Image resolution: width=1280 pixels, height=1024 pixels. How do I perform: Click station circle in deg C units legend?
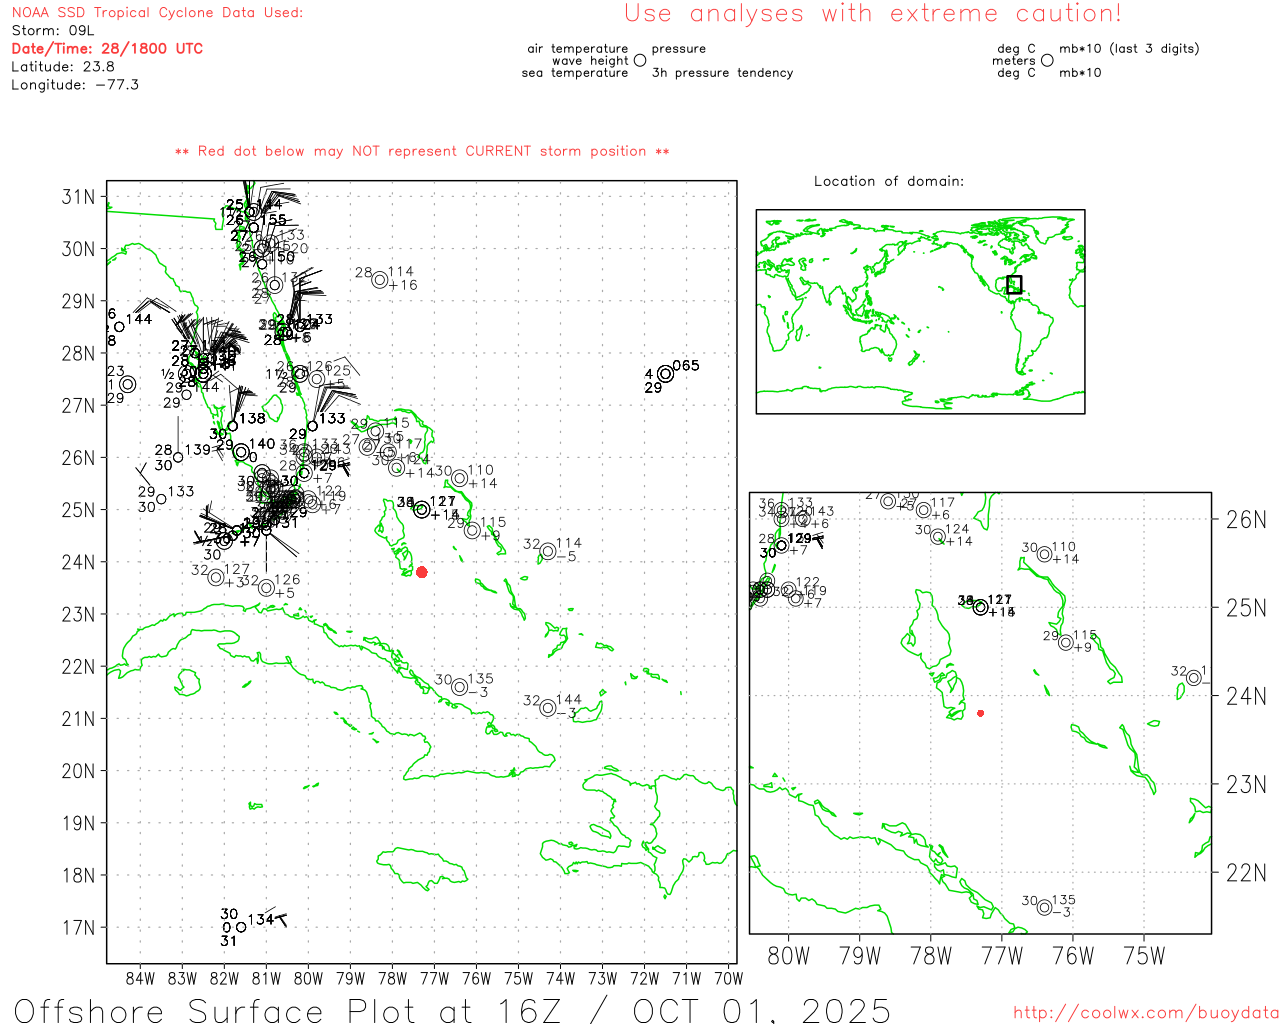pyautogui.click(x=1047, y=61)
